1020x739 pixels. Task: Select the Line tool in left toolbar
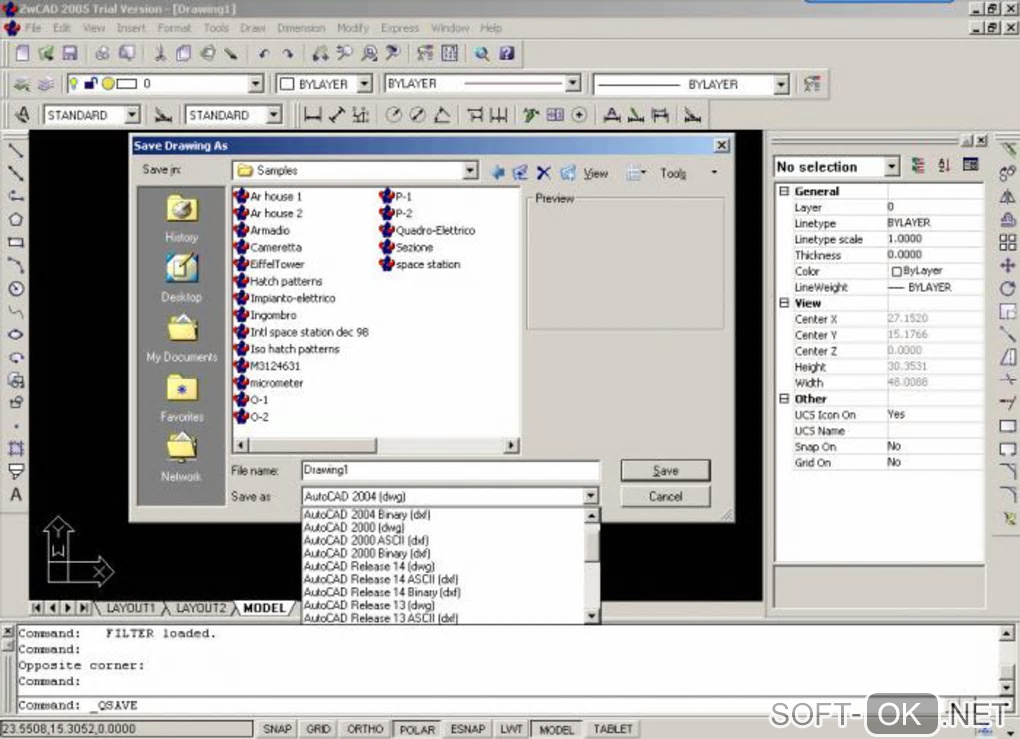coord(16,151)
